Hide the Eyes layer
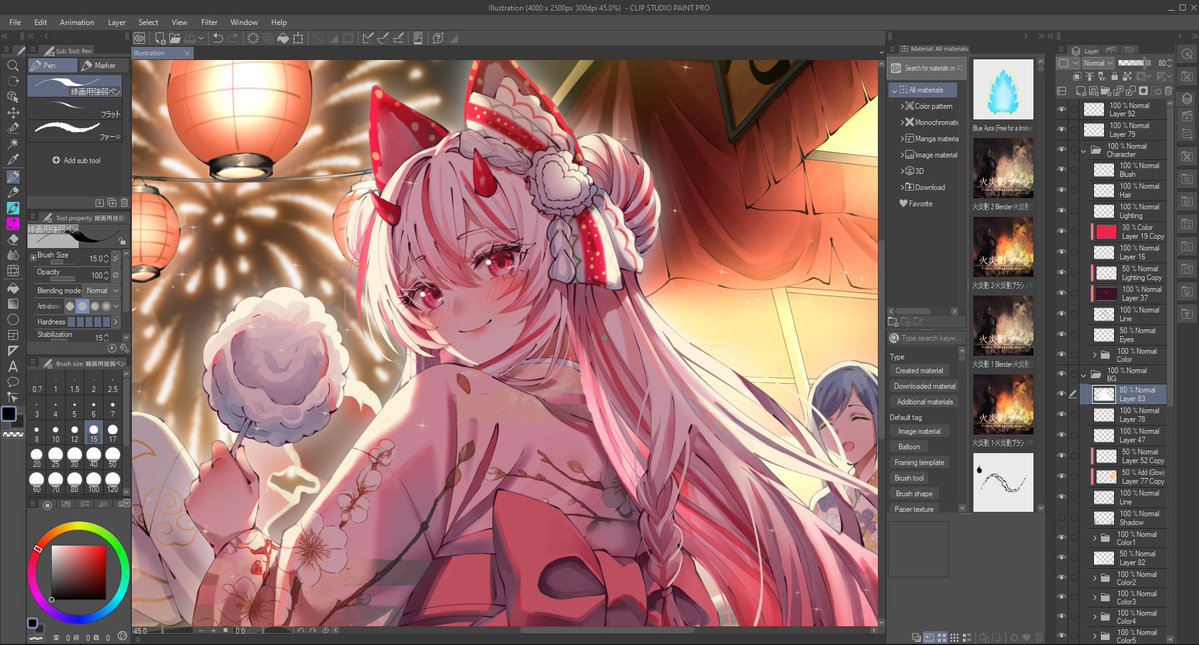The image size is (1199, 645). pyautogui.click(x=1061, y=335)
